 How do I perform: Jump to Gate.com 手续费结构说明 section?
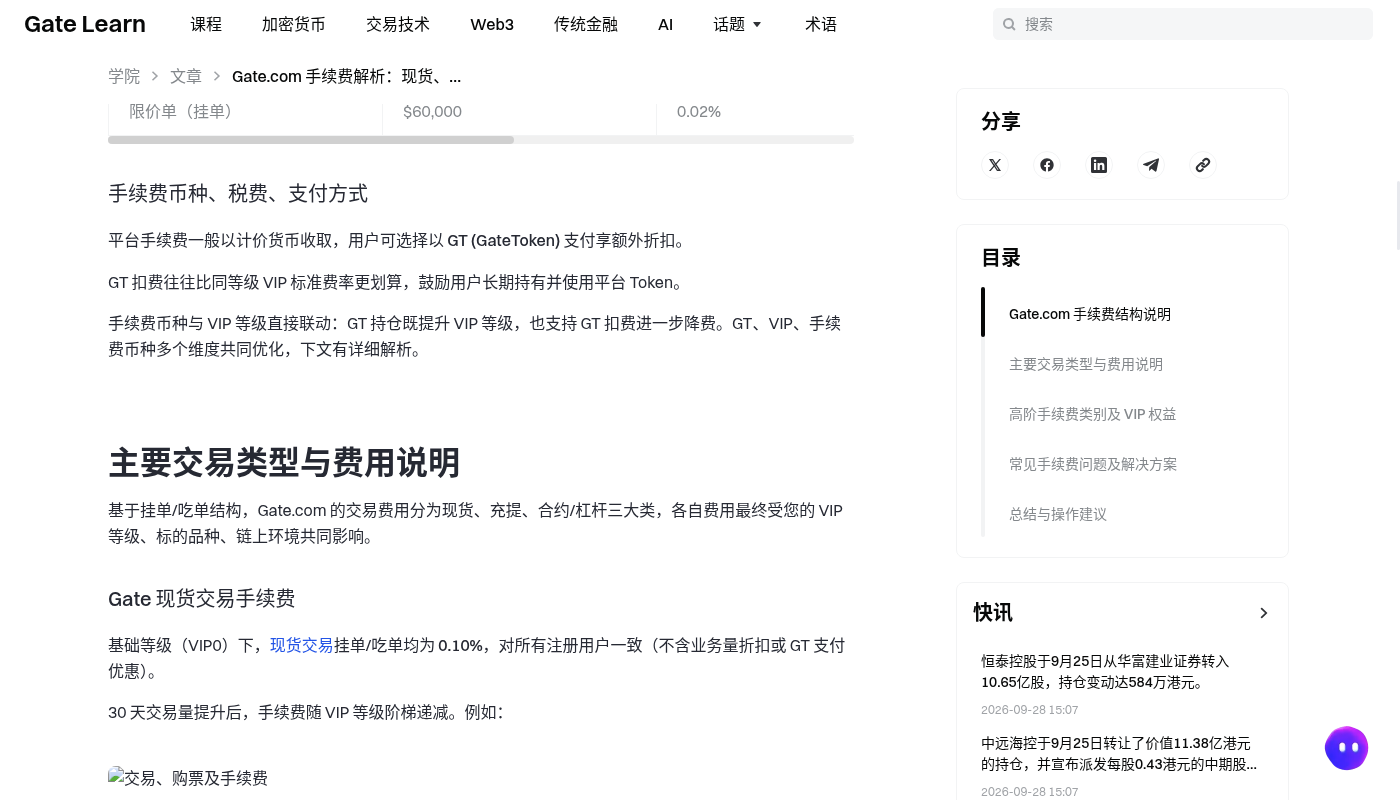pos(1090,314)
